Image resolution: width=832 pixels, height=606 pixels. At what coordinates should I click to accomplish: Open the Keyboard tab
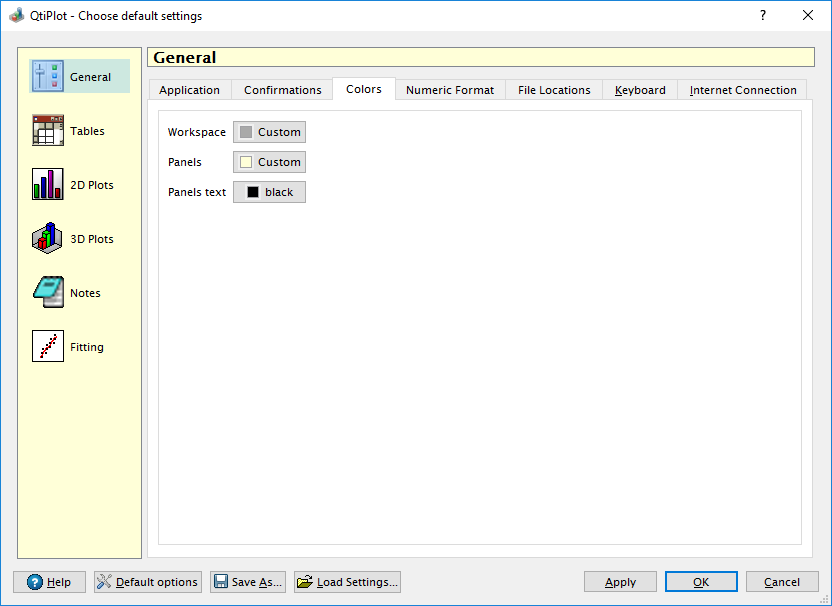(x=640, y=90)
